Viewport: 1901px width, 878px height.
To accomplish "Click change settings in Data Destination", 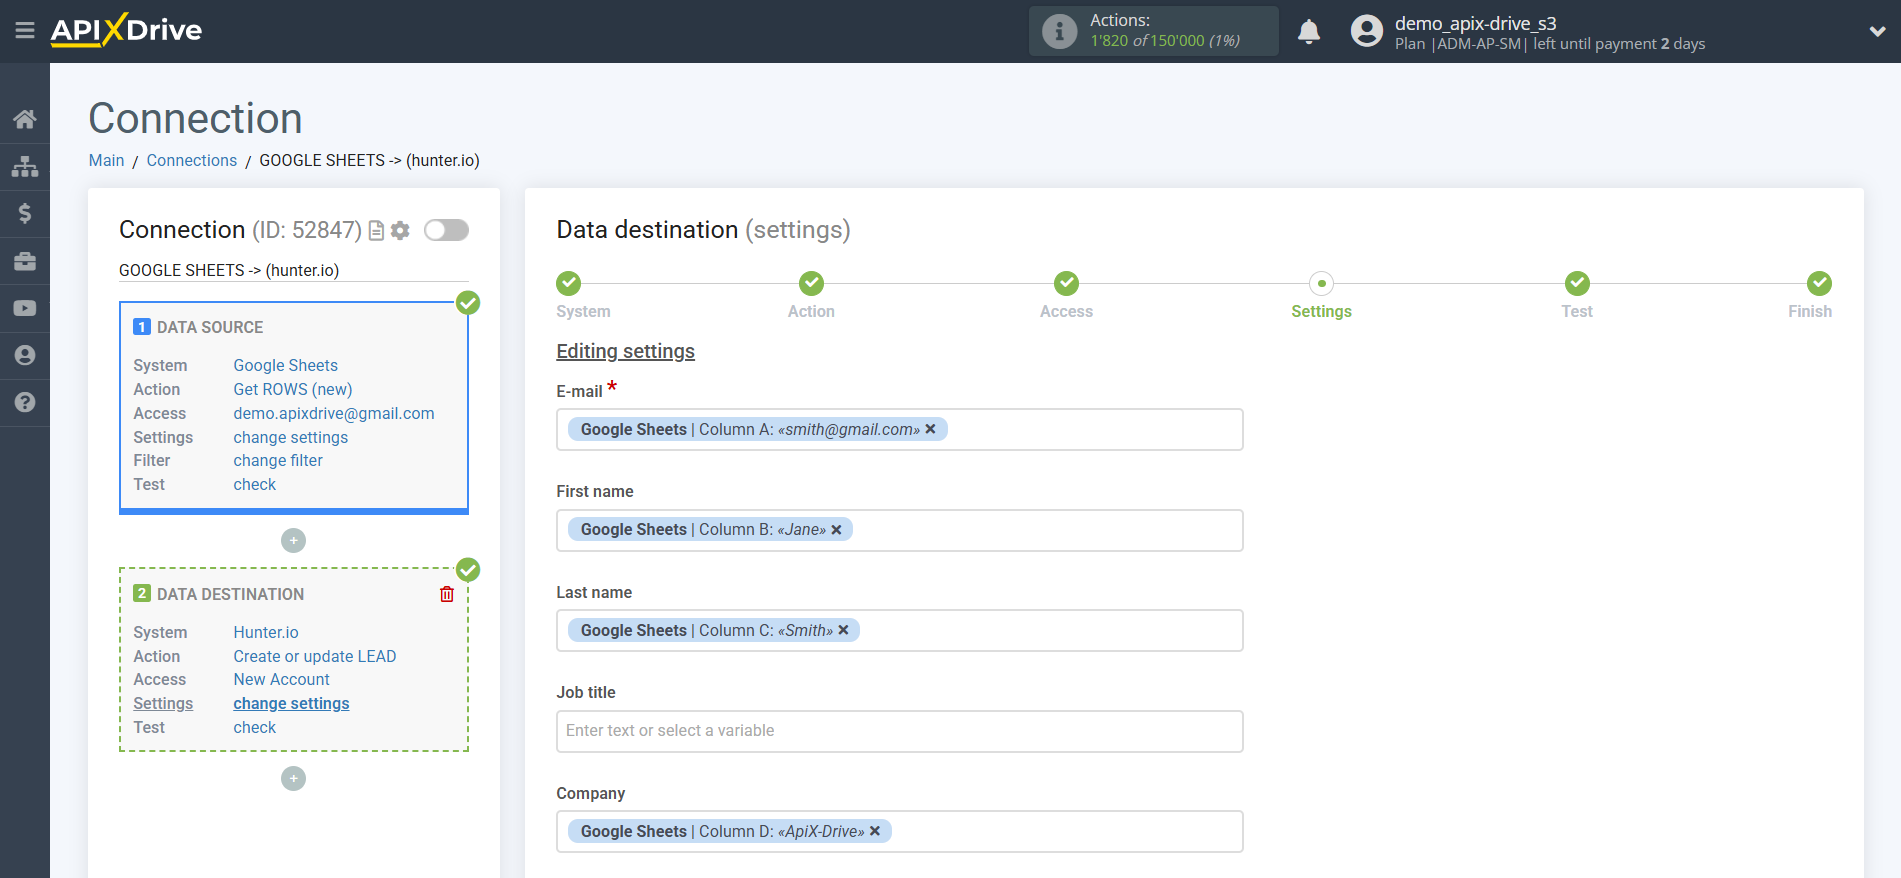I will (292, 703).
